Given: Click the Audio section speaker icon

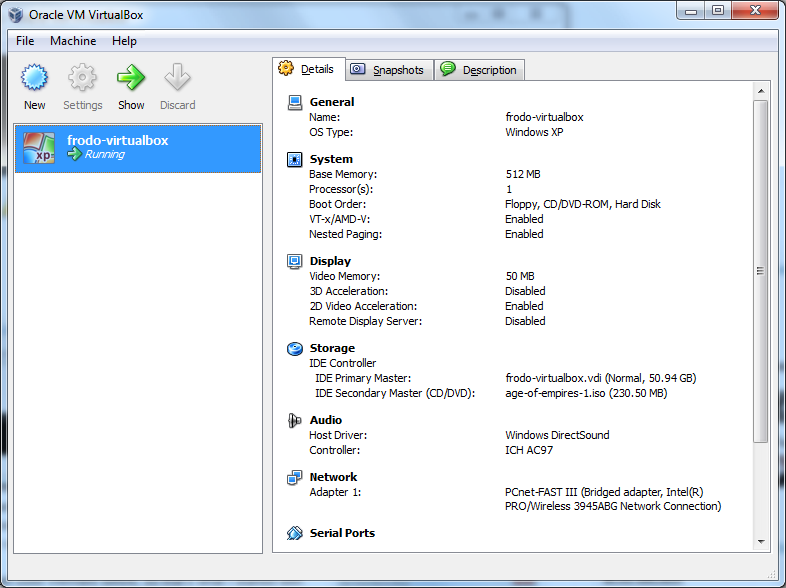Looking at the screenshot, I should click(x=294, y=420).
